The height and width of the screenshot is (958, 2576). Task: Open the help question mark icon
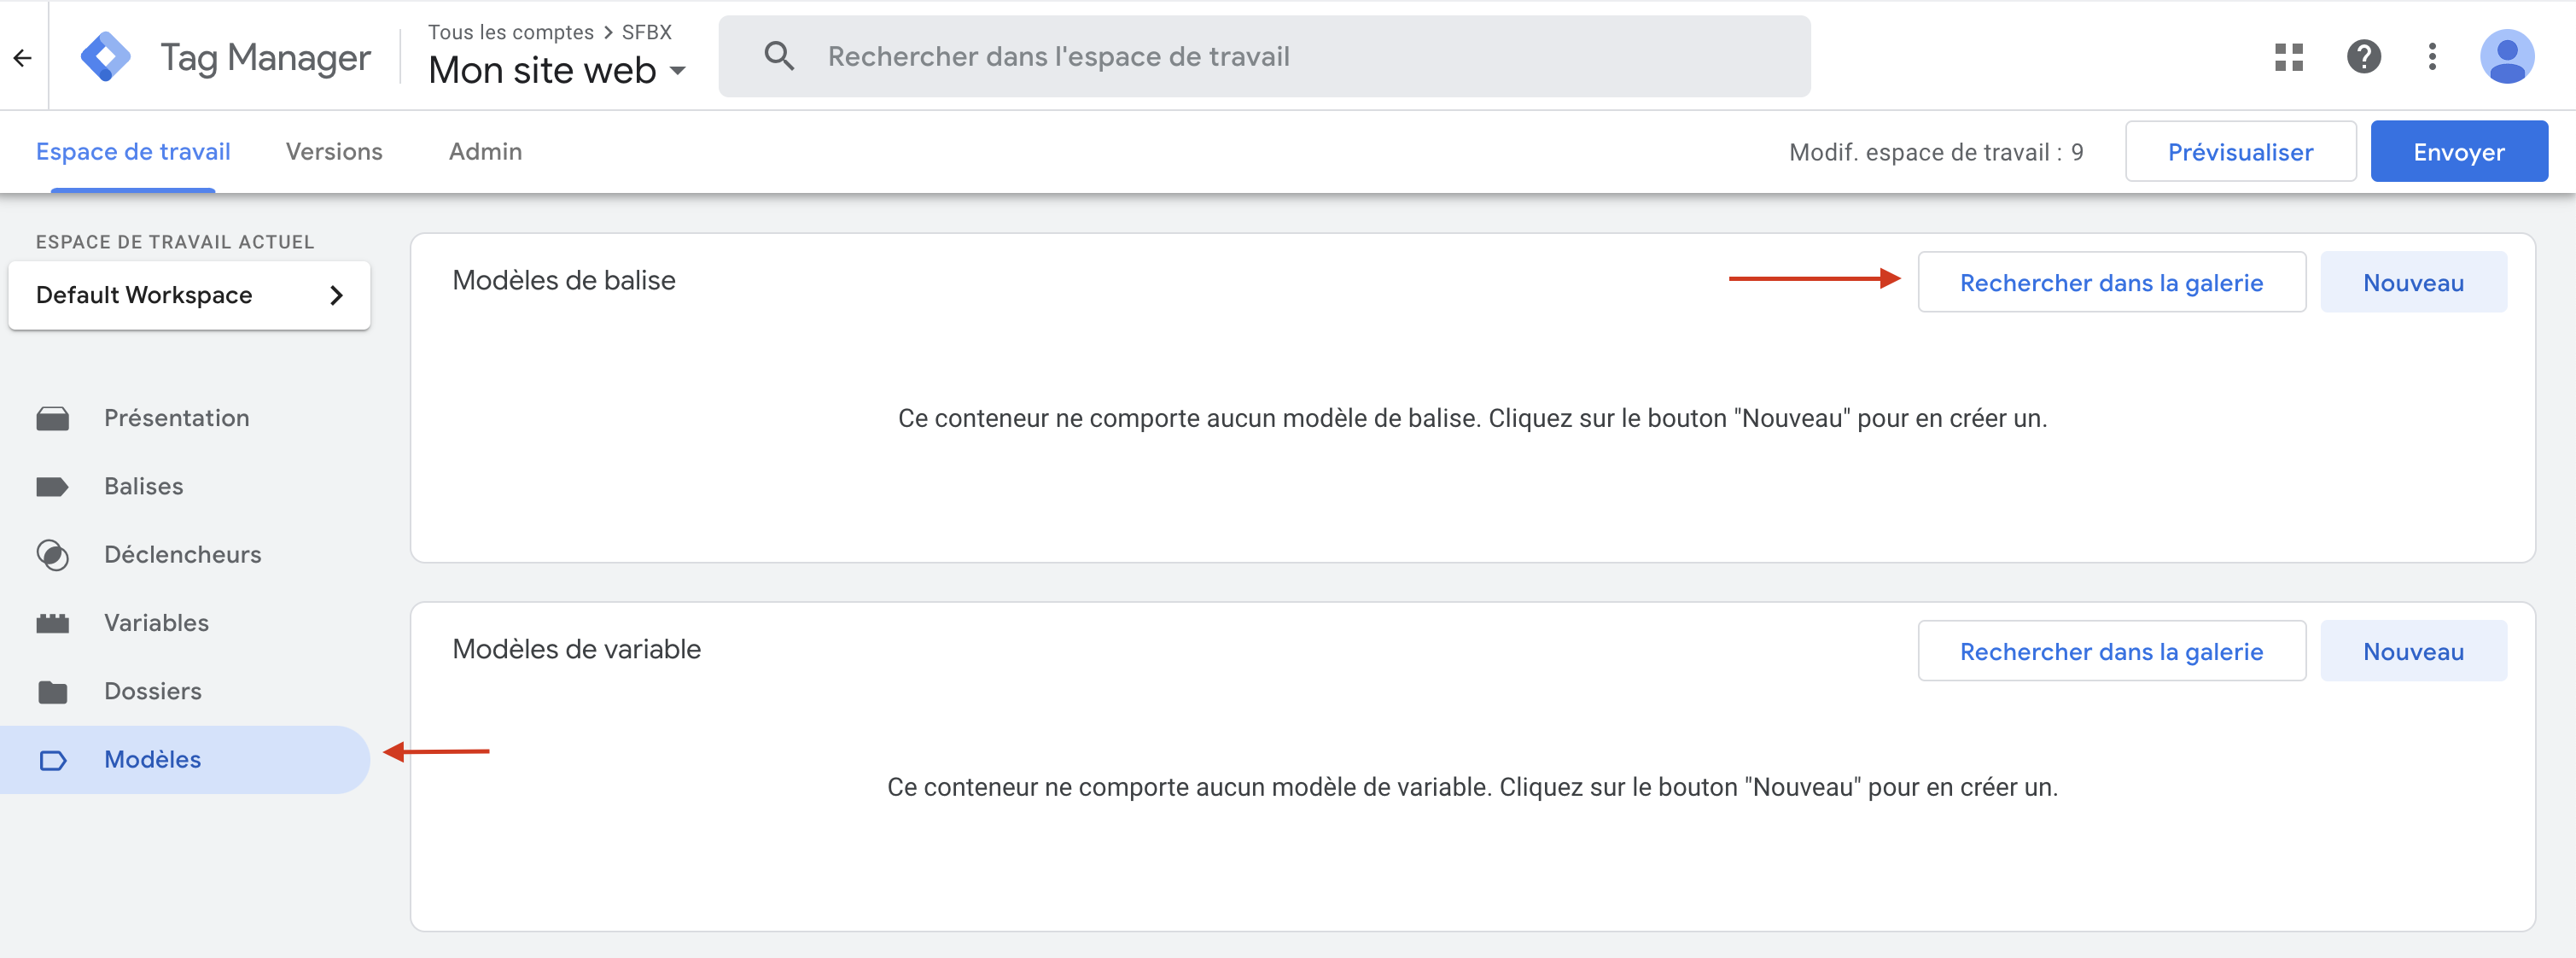coord(2363,57)
